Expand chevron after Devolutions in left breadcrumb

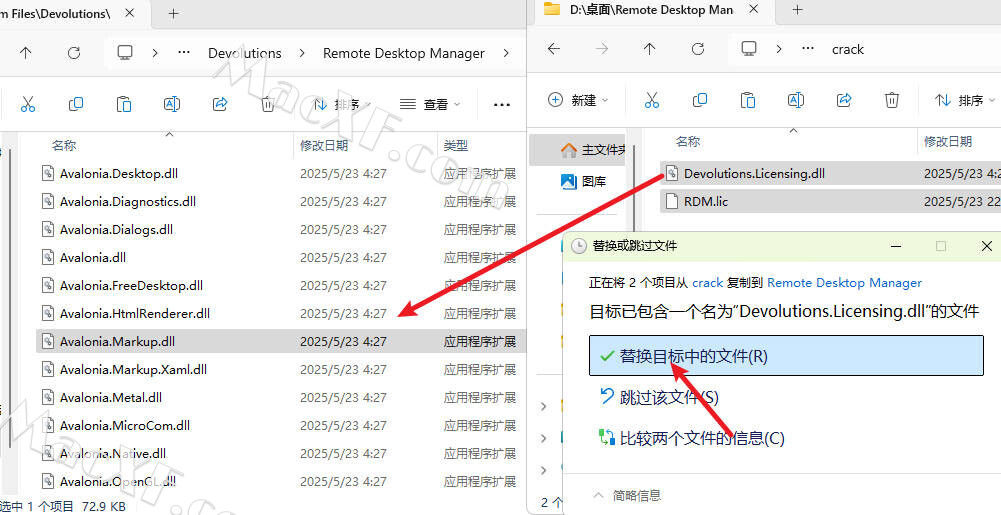(302, 53)
